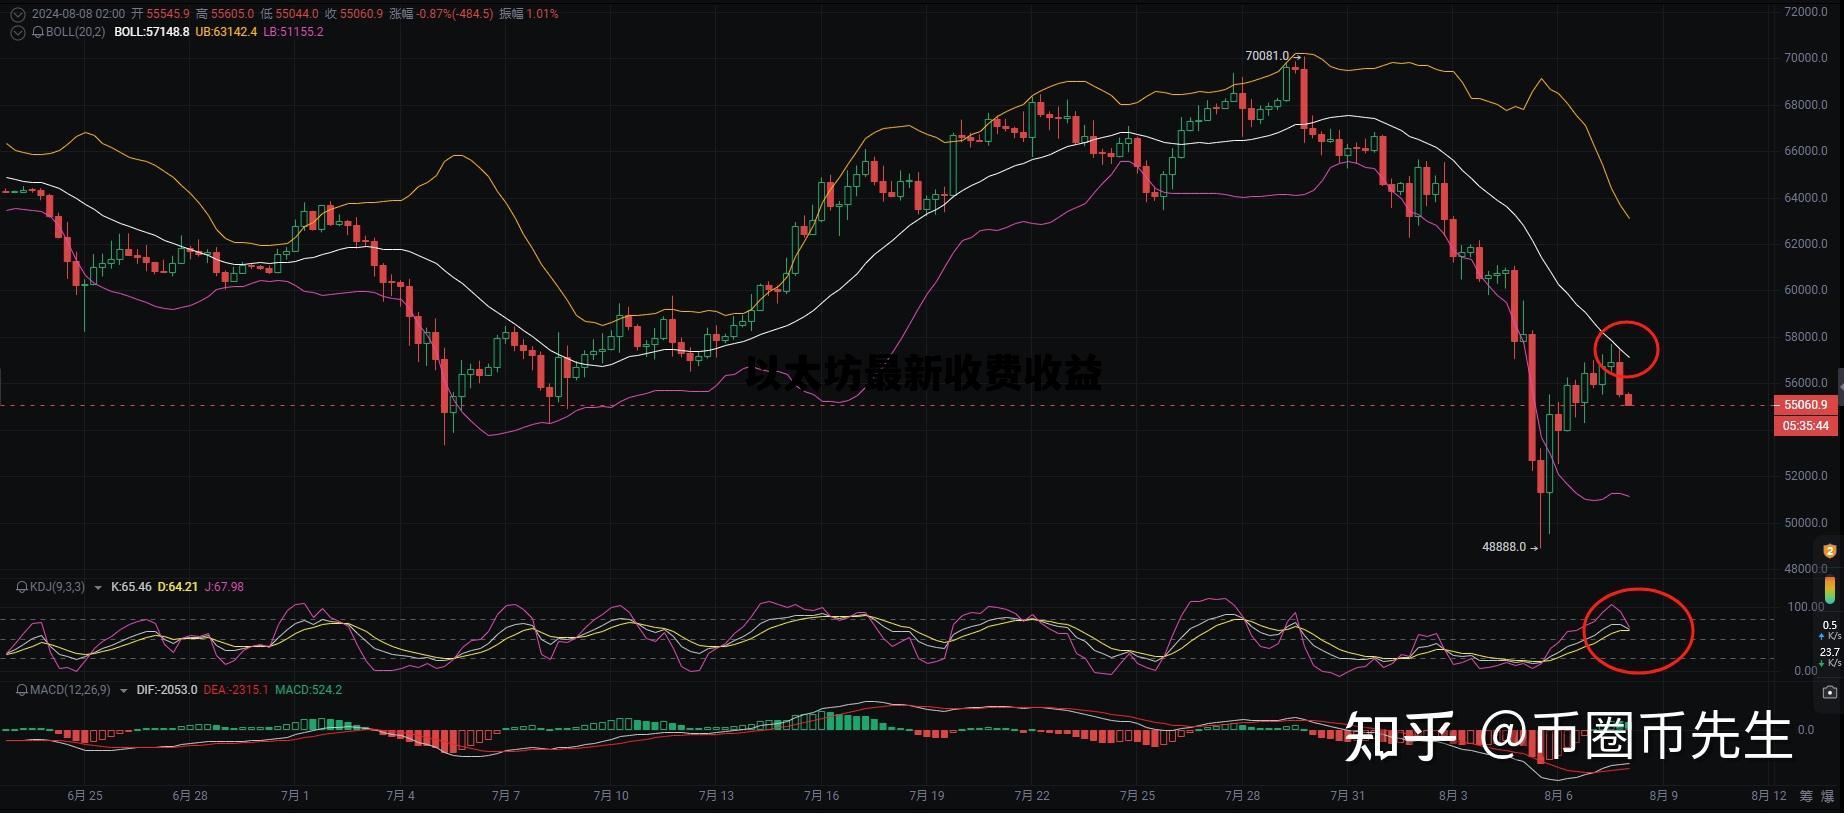Image resolution: width=1844 pixels, height=813 pixels.
Task: Open the orange shield badge
Action: pos(1830,551)
